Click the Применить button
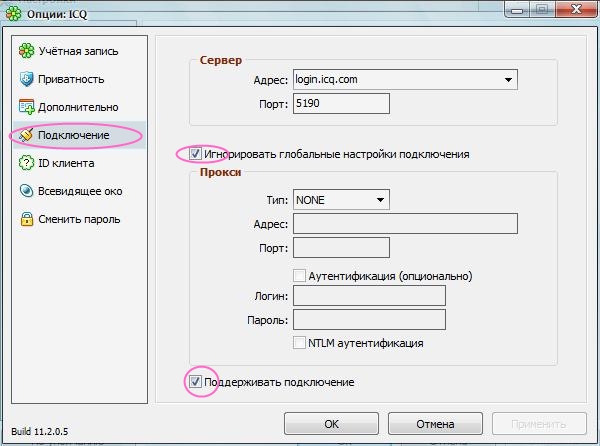 [x=539, y=423]
